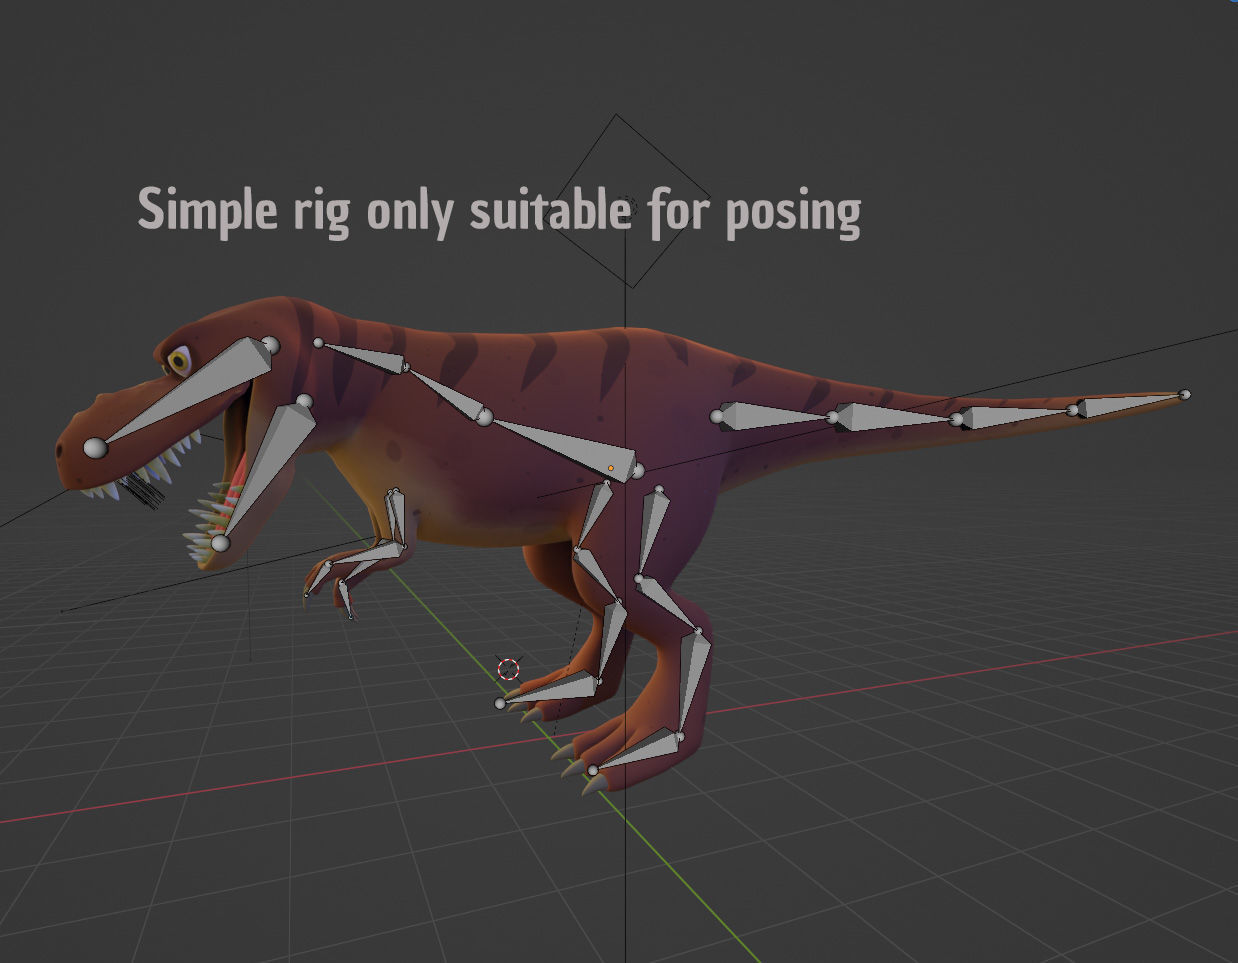1238x963 pixels.
Task: Select the joint sphere at the tail tip
Action: (x=1185, y=395)
